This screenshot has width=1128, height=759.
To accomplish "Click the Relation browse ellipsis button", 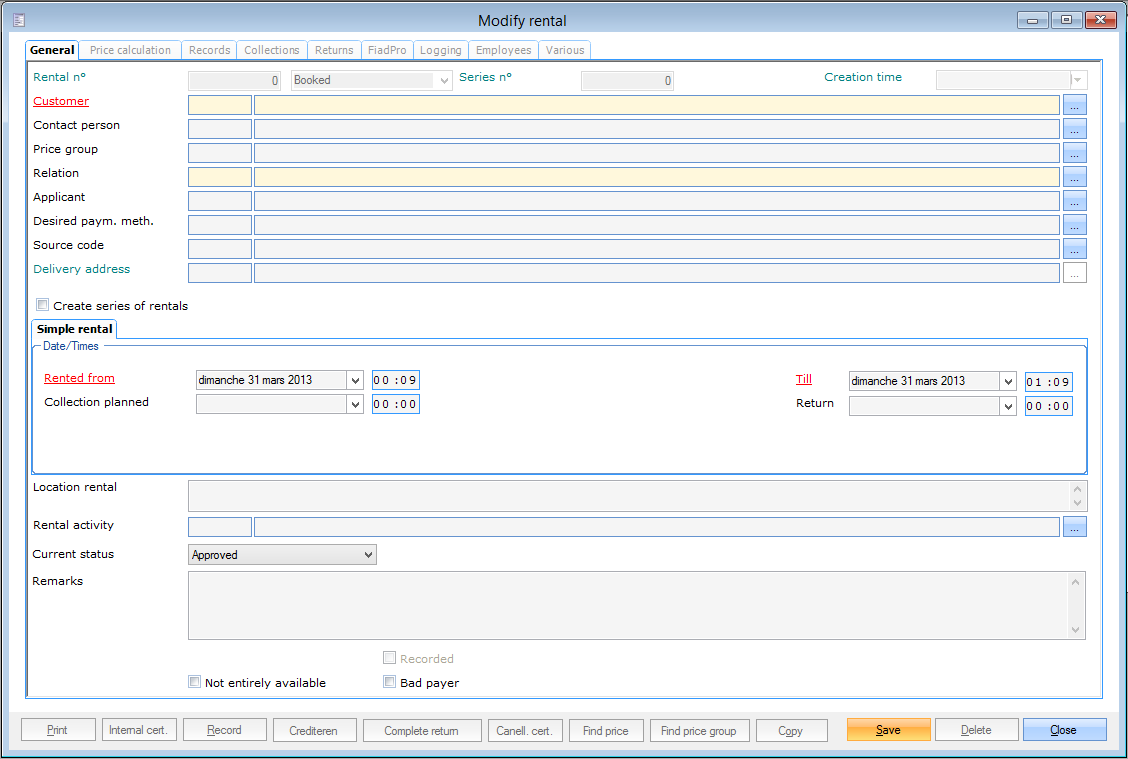I will tap(1074, 177).
